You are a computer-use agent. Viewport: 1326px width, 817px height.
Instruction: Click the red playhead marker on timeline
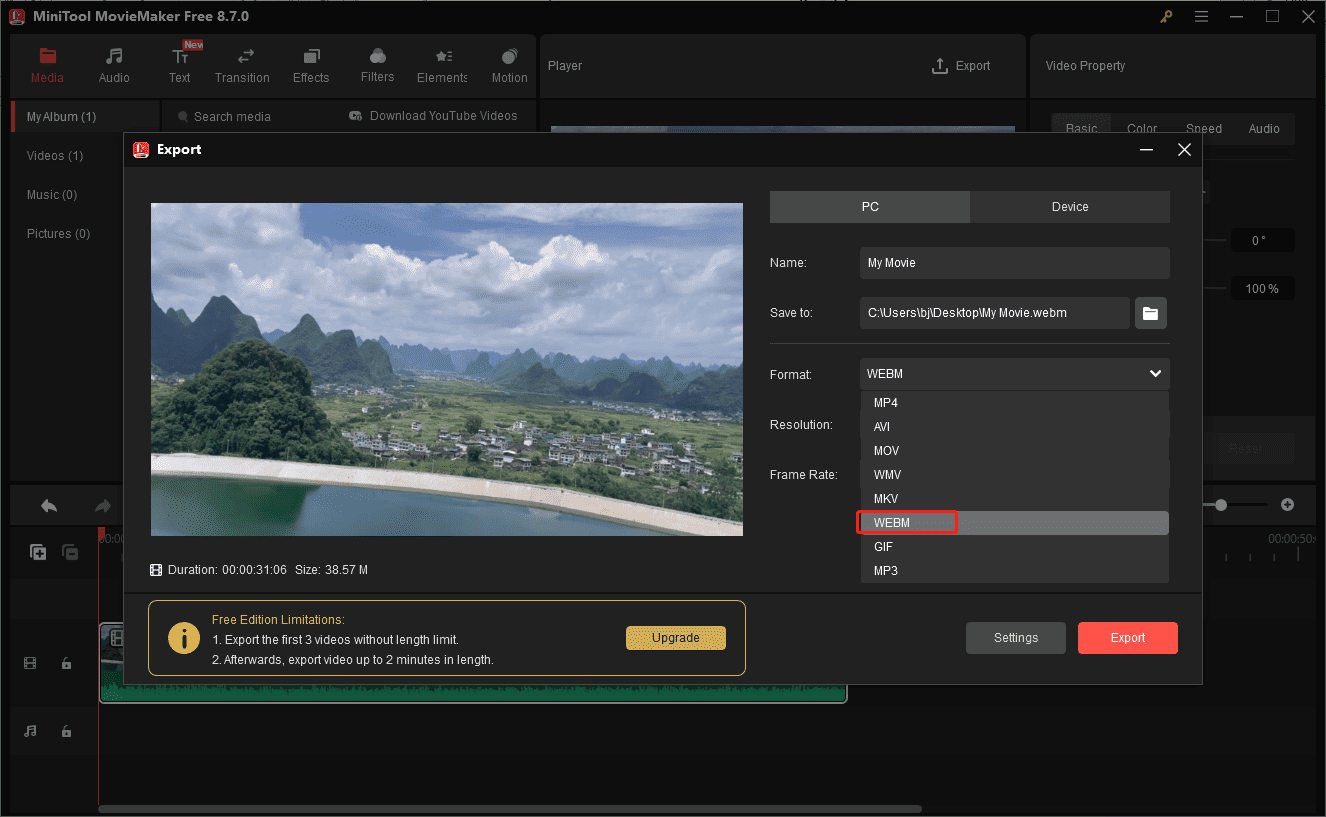click(x=101, y=535)
